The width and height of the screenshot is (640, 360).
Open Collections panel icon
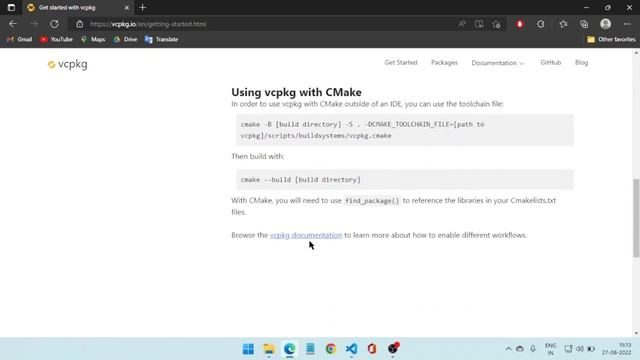coord(584,24)
